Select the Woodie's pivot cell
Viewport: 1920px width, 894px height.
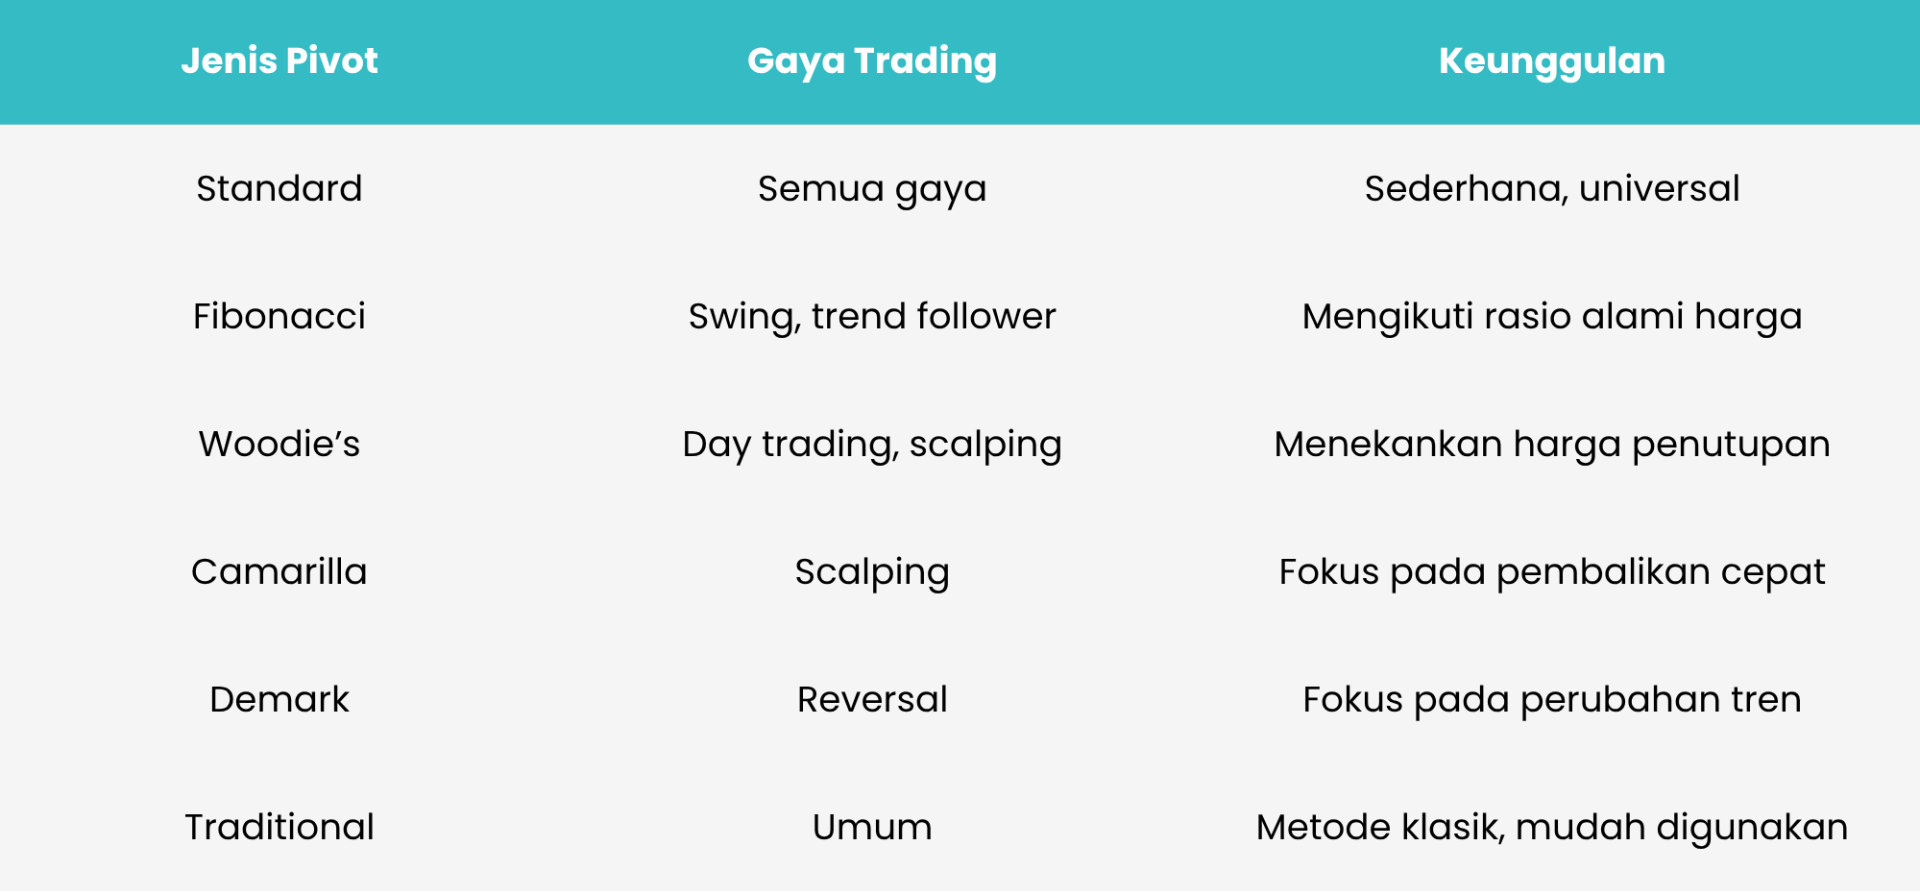tap(279, 444)
